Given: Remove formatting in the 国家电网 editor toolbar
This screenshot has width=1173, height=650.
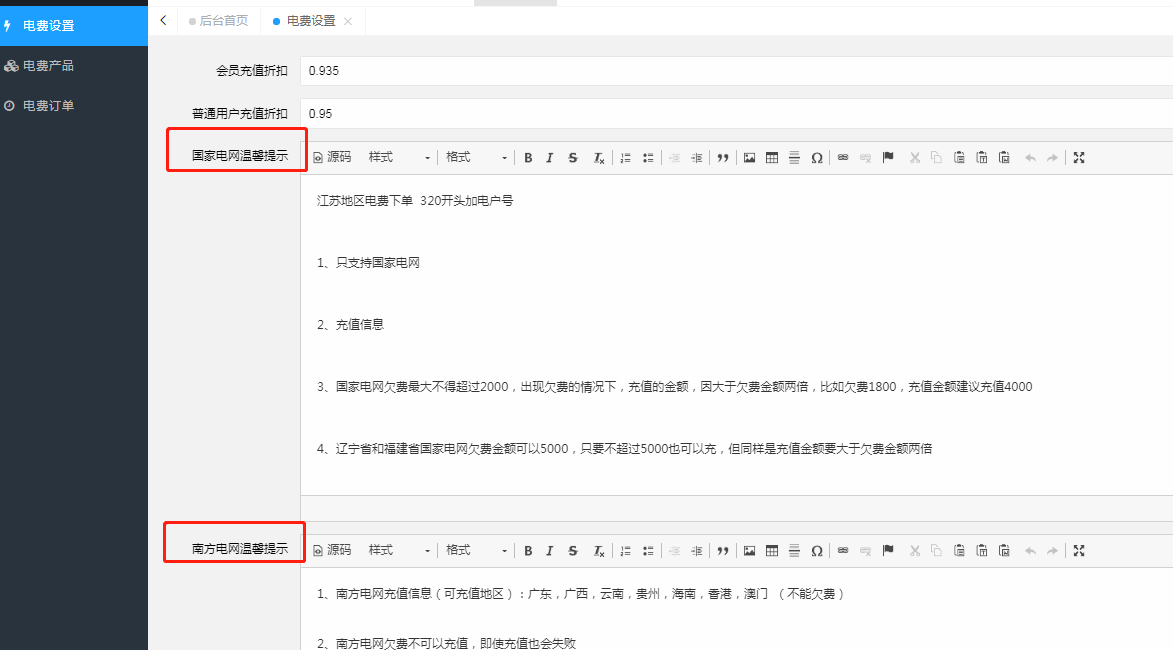Looking at the screenshot, I should pyautogui.click(x=598, y=158).
